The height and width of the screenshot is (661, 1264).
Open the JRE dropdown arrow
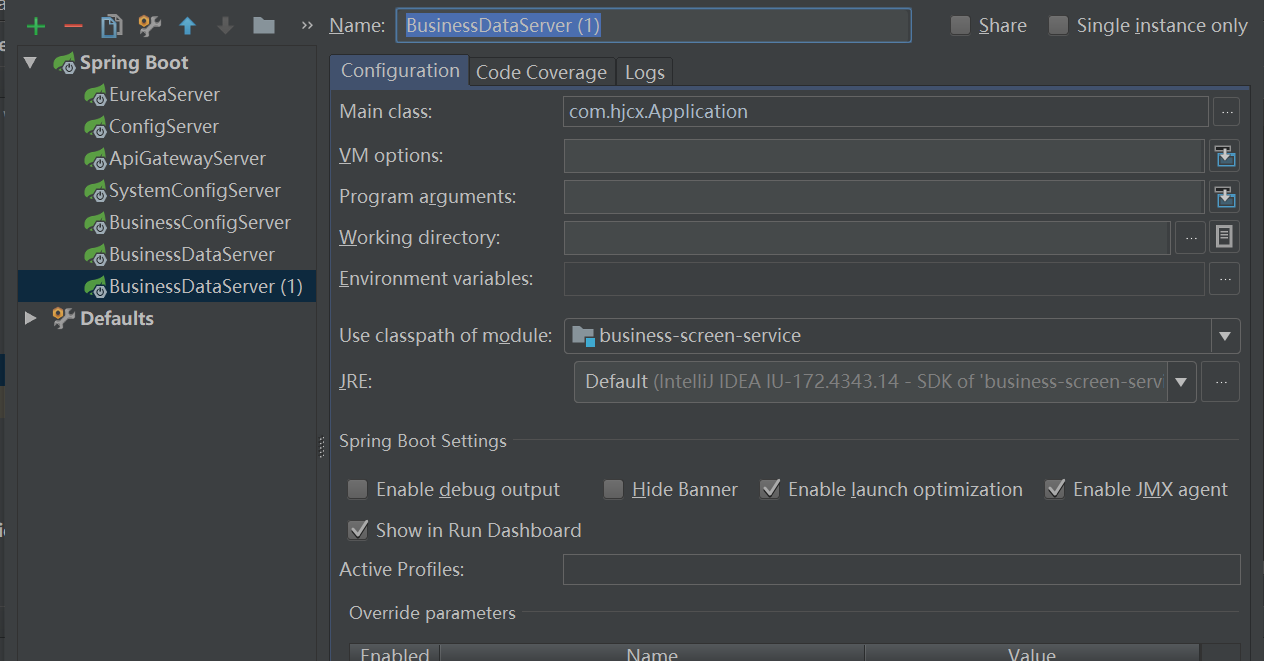click(x=1182, y=382)
